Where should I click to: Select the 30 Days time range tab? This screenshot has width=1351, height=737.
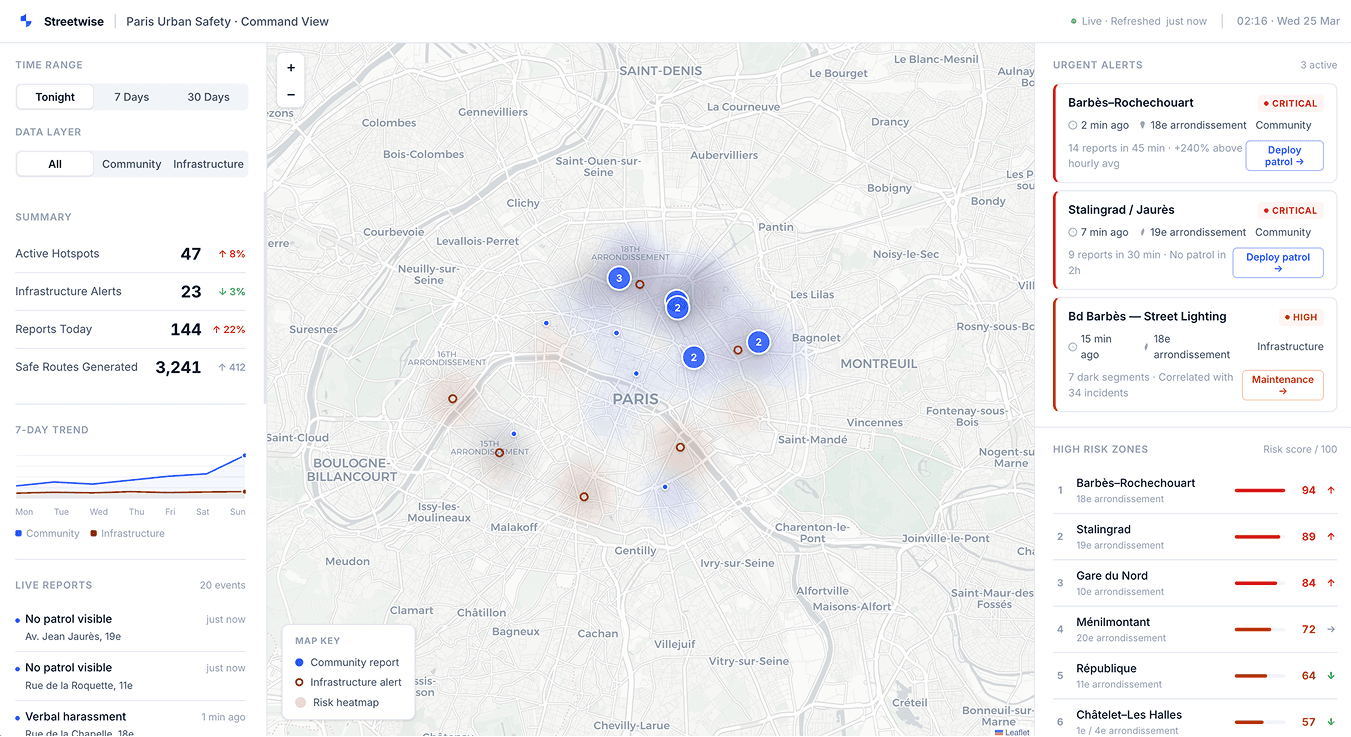coord(208,96)
